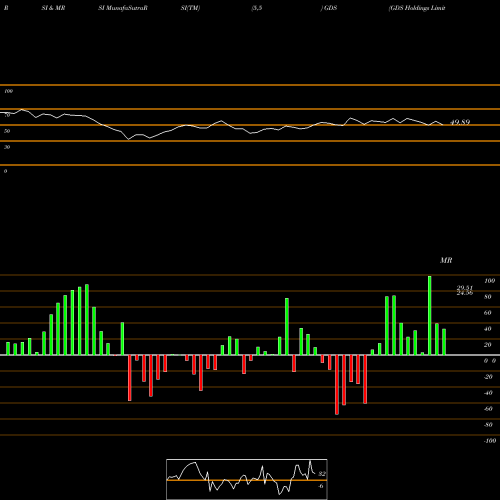Image resolution: width=500 pixels, height=500 pixels.
Task: Open the mini overview chart thumbnail
Action: click(x=247, y=479)
